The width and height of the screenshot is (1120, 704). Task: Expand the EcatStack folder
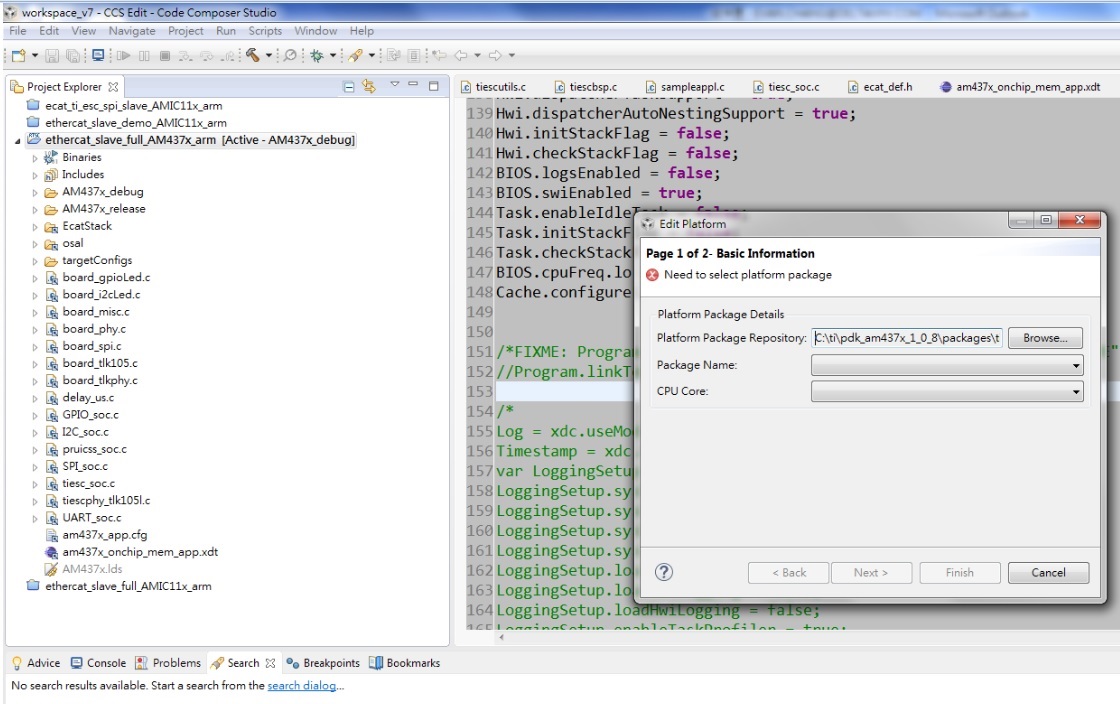click(x=35, y=226)
